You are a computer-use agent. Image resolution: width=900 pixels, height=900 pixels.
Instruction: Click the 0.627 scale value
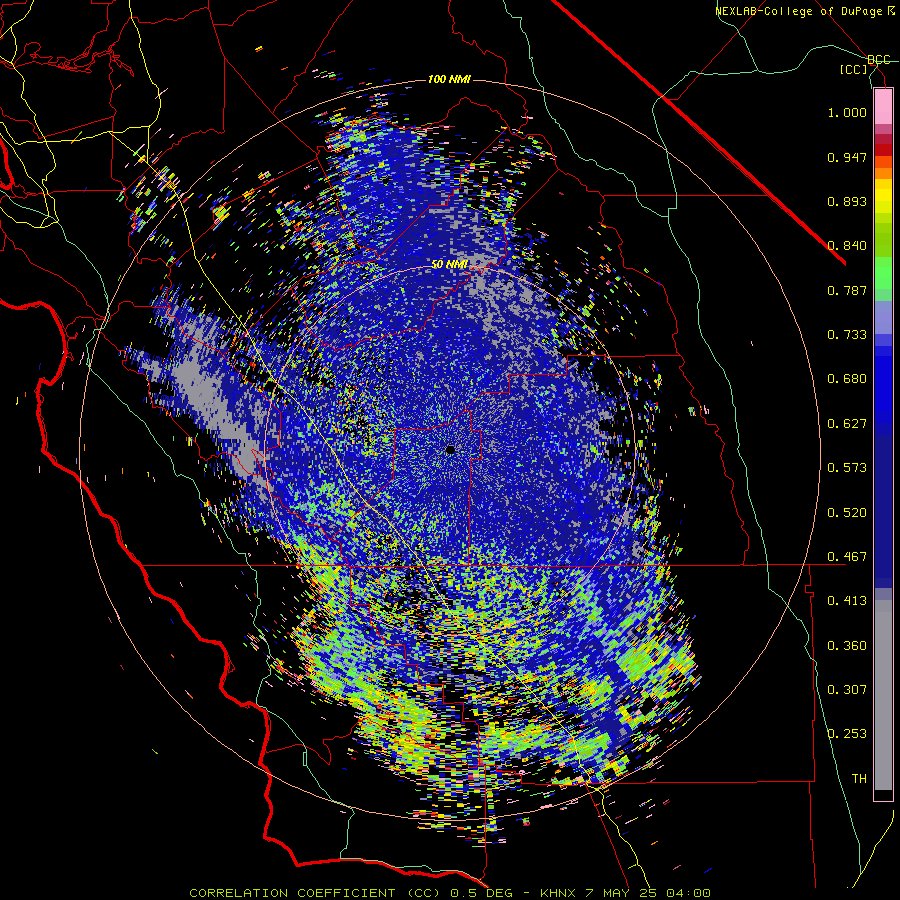point(847,424)
